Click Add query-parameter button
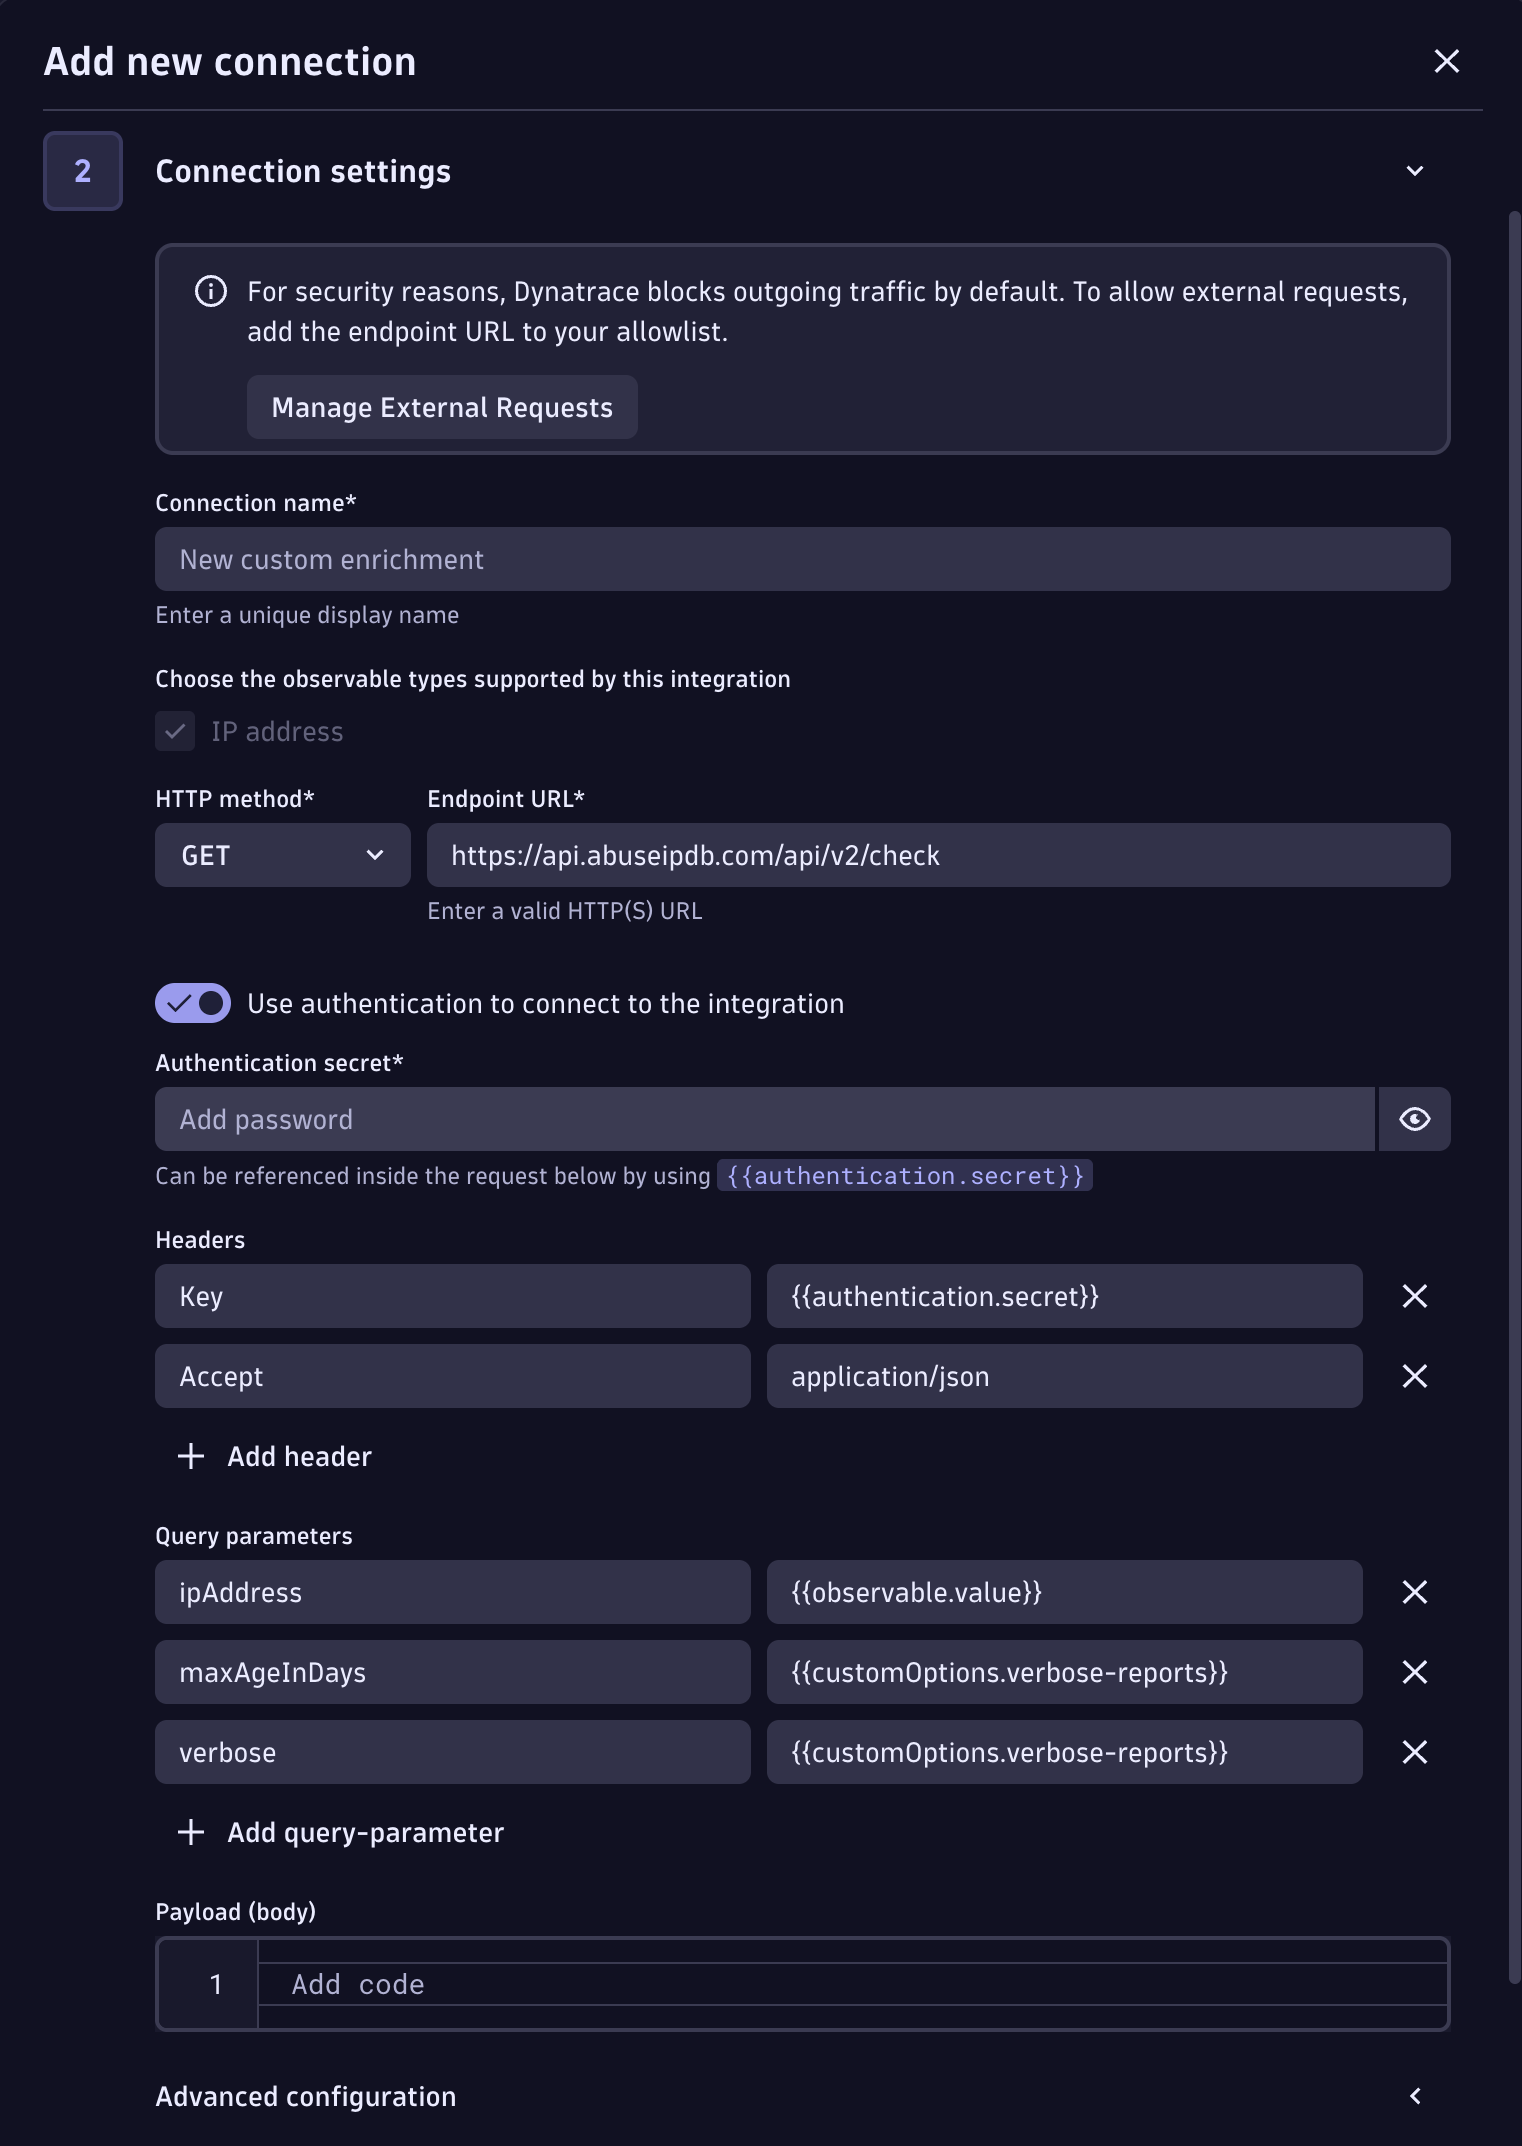The width and height of the screenshot is (1522, 2146). coord(340,1832)
